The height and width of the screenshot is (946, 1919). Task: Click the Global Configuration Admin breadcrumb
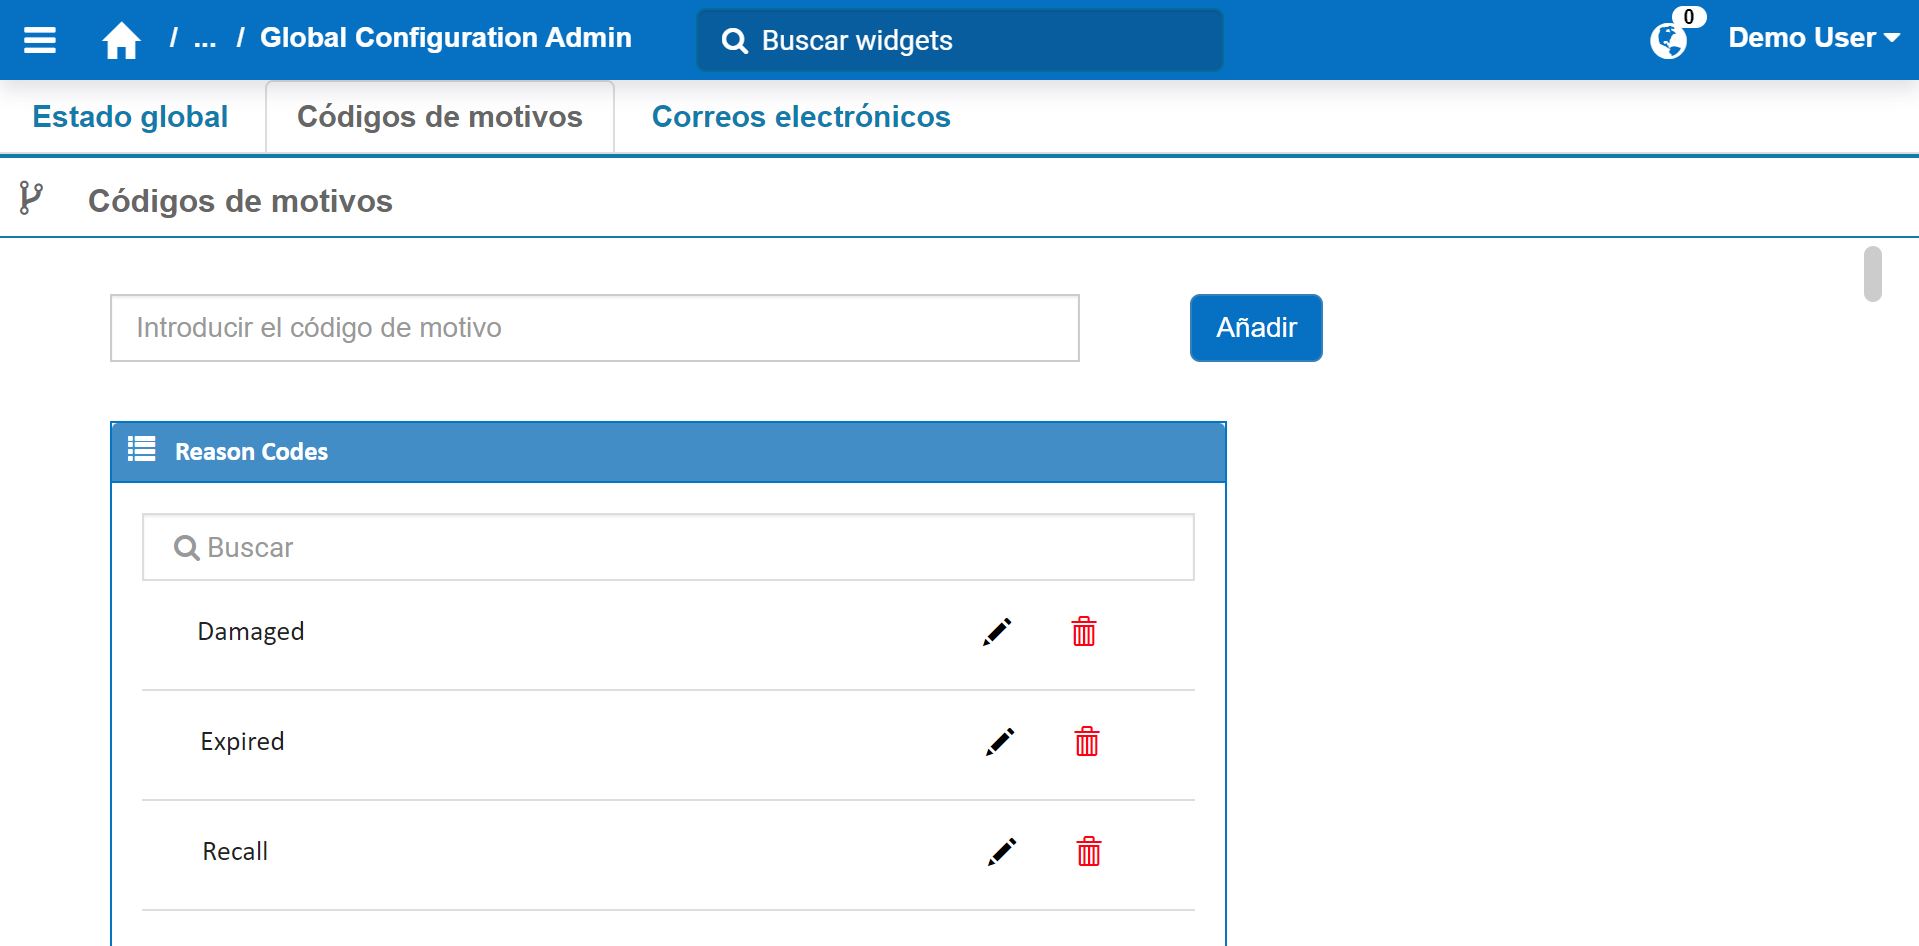coord(446,38)
